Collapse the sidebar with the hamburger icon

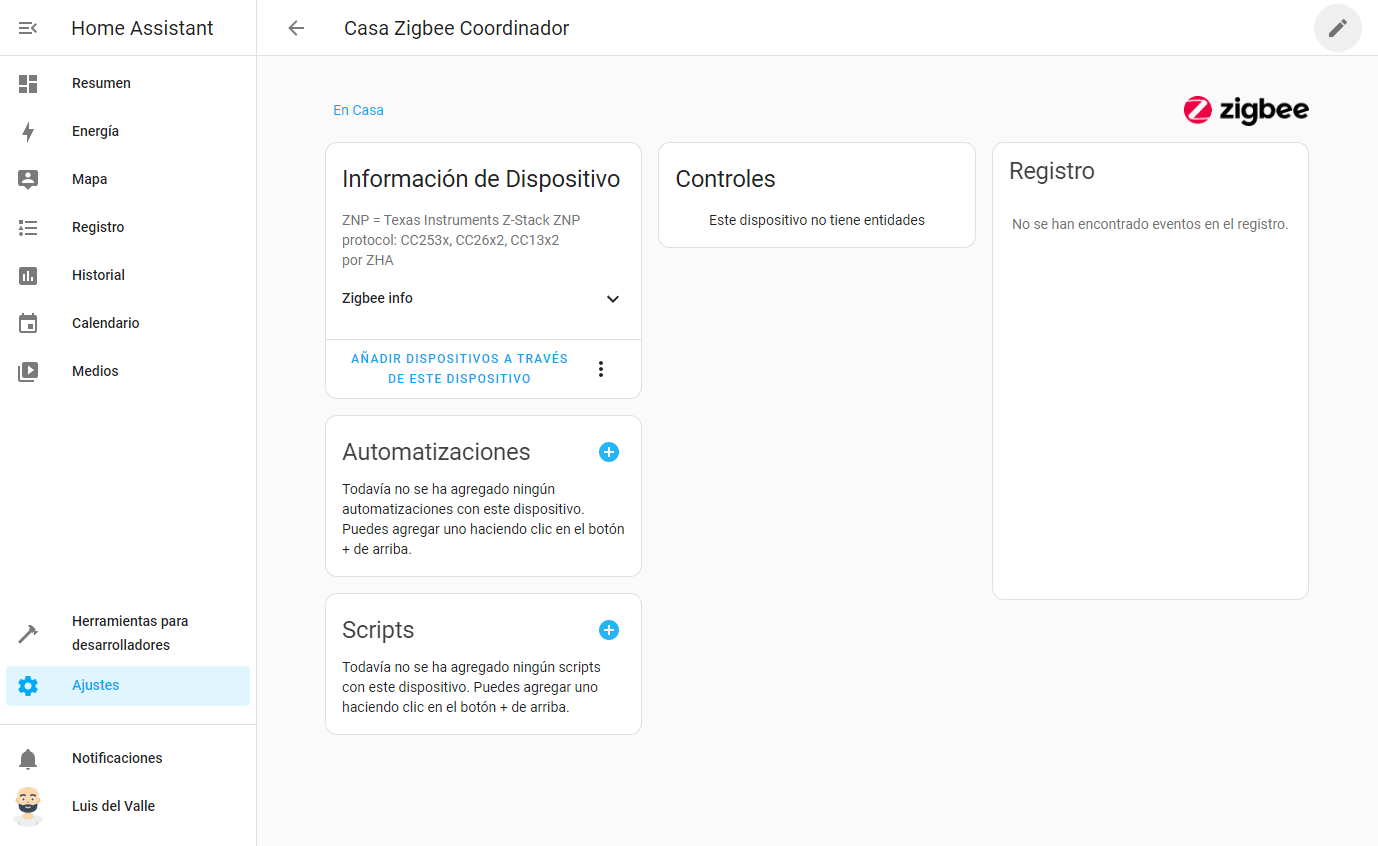28,28
